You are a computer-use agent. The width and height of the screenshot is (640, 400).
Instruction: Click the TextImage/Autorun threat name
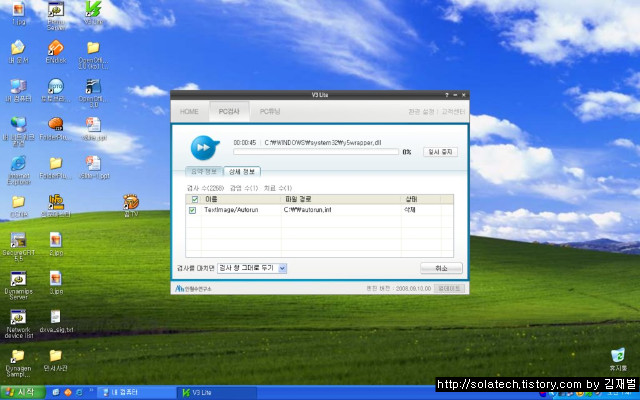231,210
